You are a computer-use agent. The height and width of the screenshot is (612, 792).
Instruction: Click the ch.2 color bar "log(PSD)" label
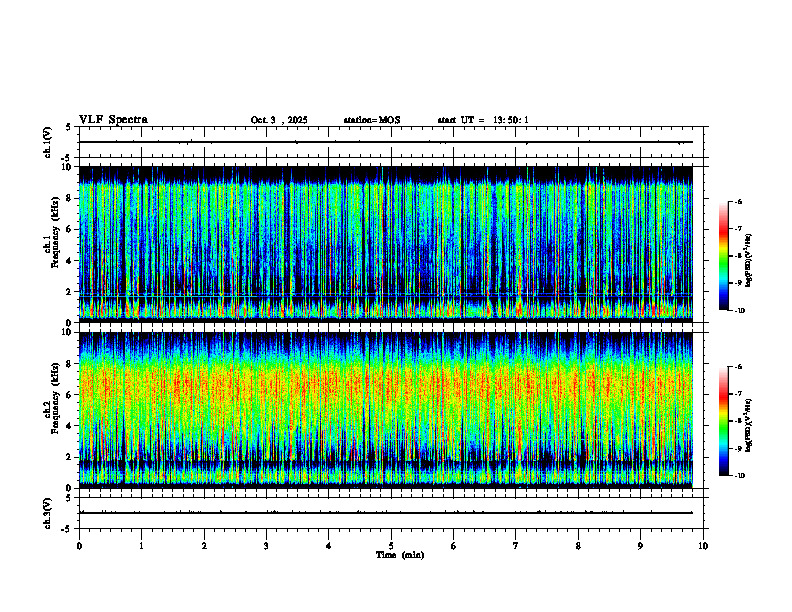749,426
